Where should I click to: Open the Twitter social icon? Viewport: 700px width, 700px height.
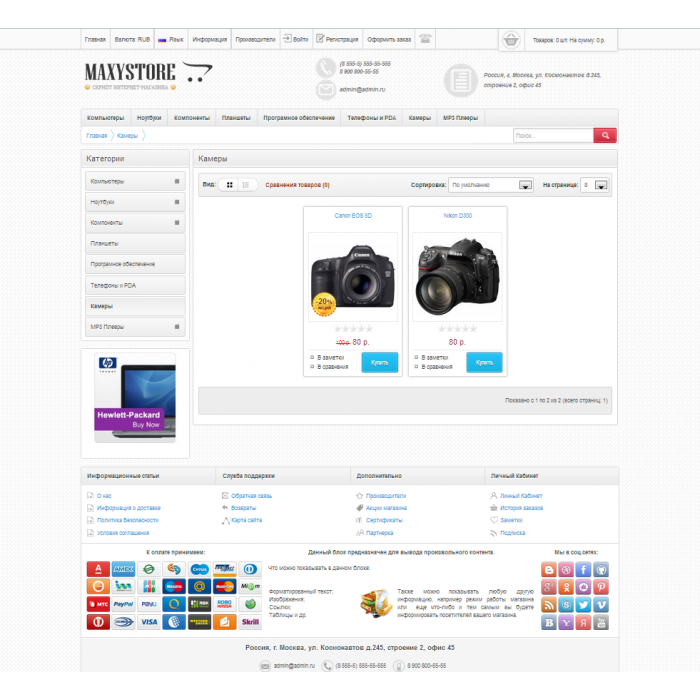tap(583, 605)
